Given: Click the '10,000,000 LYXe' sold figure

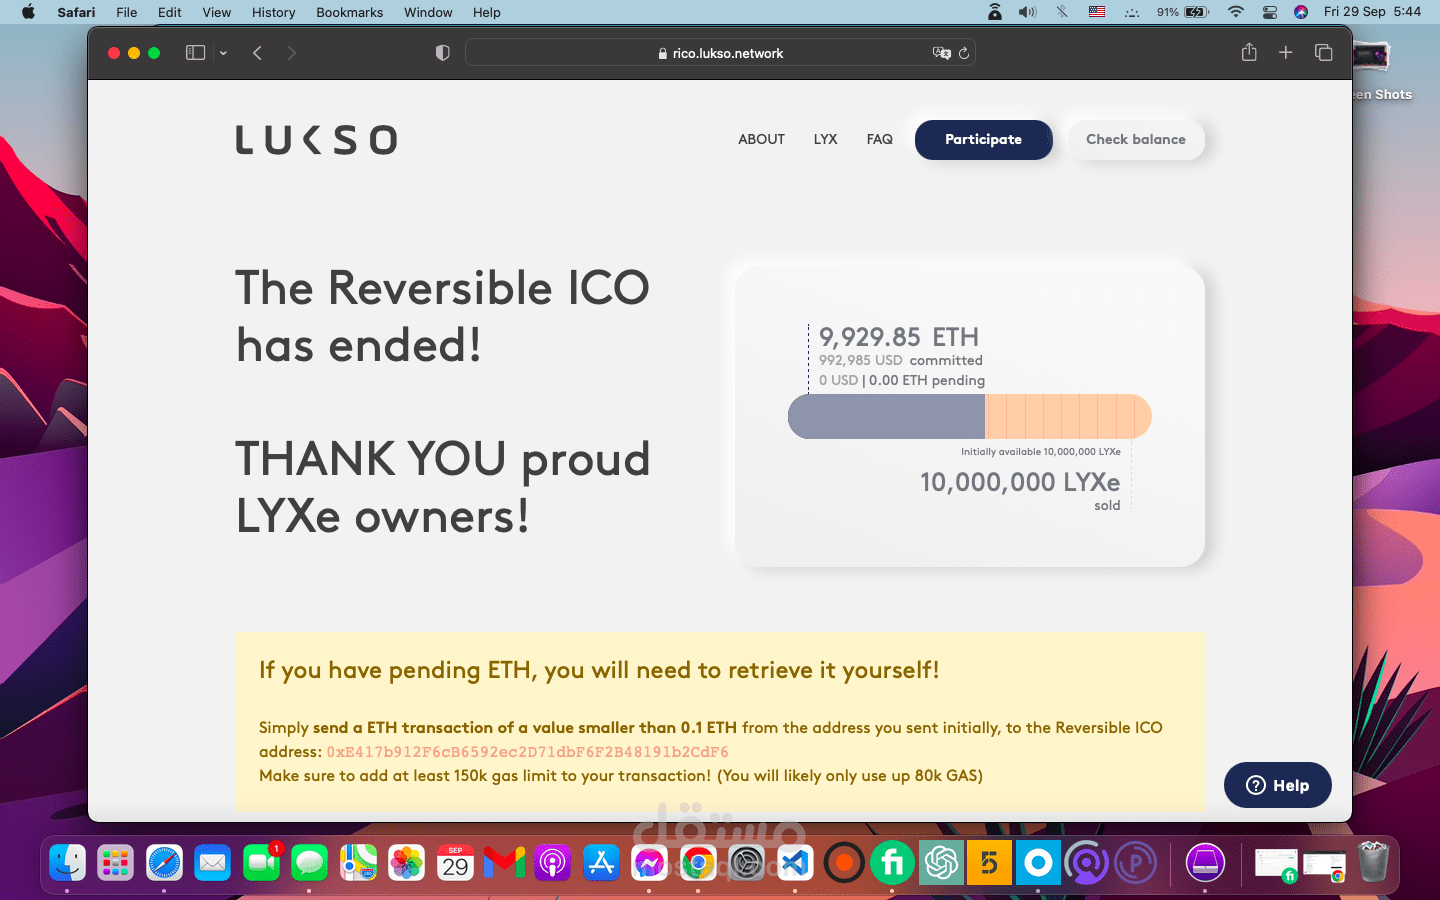Looking at the screenshot, I should pyautogui.click(x=1020, y=482).
